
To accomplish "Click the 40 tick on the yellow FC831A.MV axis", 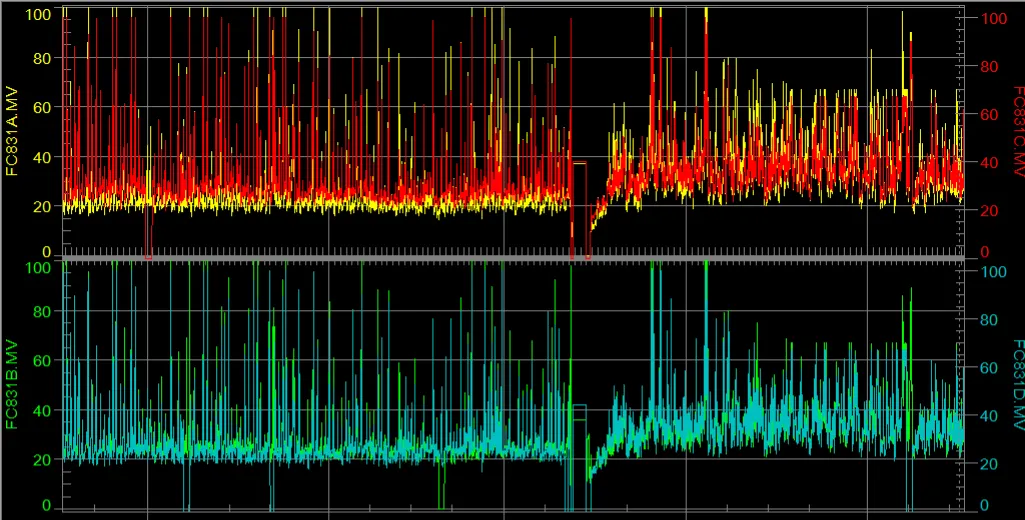I will (x=42, y=157).
